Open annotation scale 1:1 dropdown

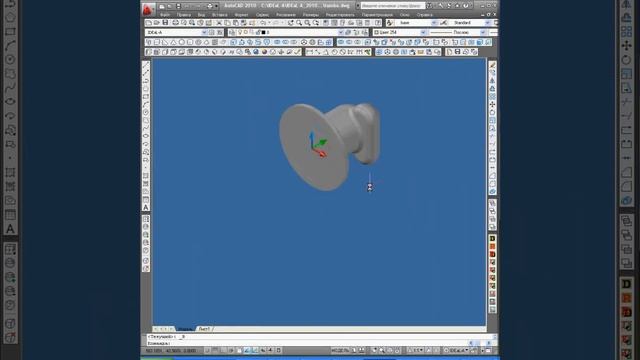[417, 351]
